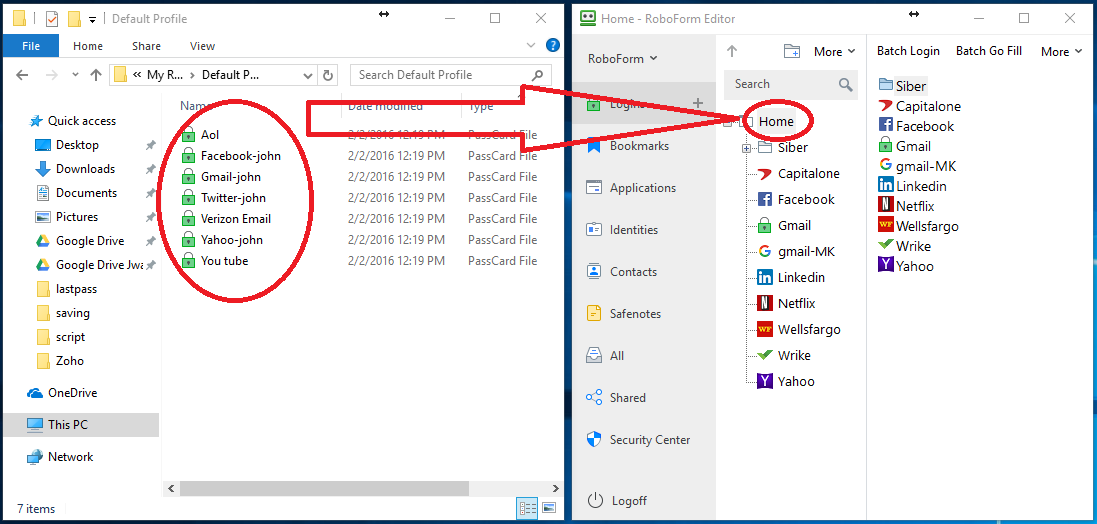Open Siber folder in right list
Viewport: 1097px width, 524px height.
[x=903, y=86]
